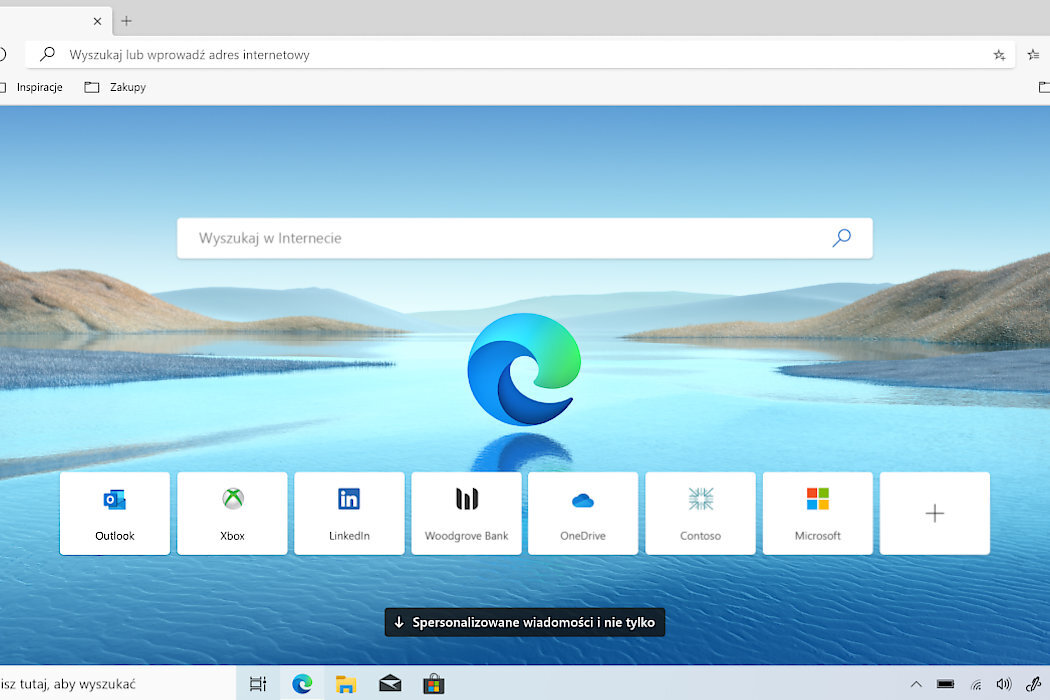Open the LinkedIn quick link tile
Screen dimensions: 1050x700
click(x=349, y=513)
